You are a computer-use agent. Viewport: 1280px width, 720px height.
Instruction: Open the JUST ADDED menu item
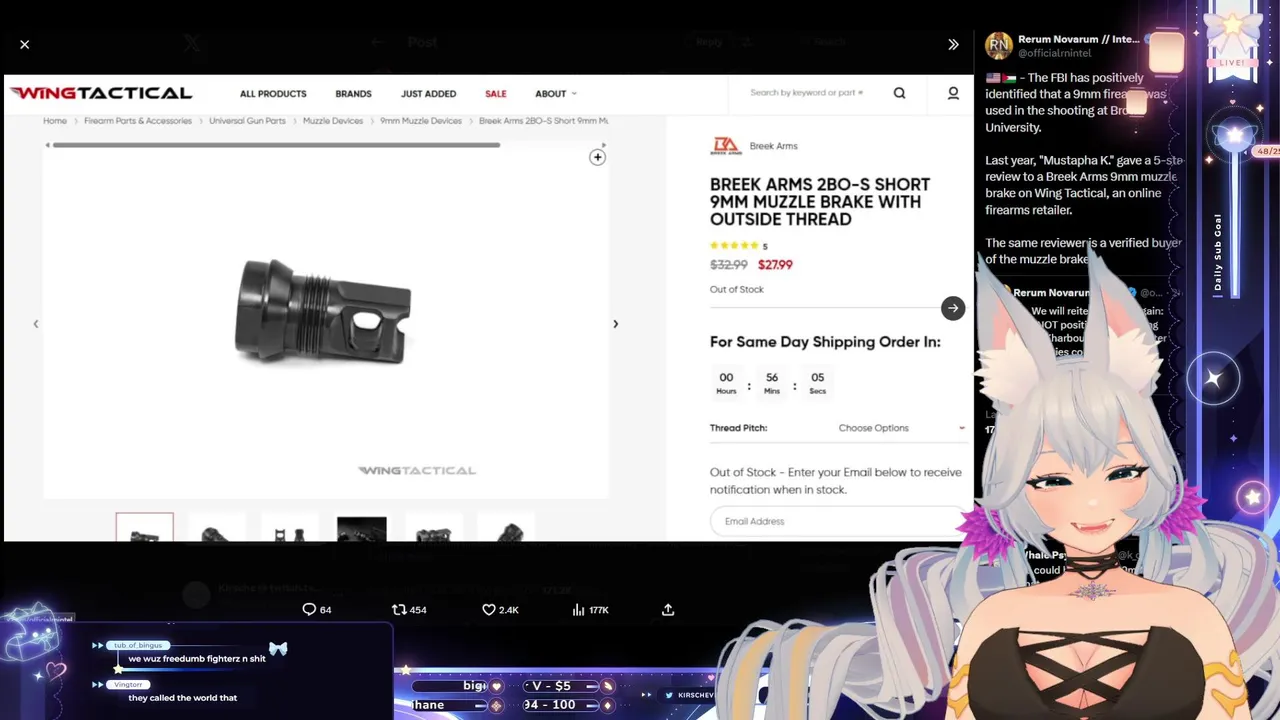[x=428, y=93]
